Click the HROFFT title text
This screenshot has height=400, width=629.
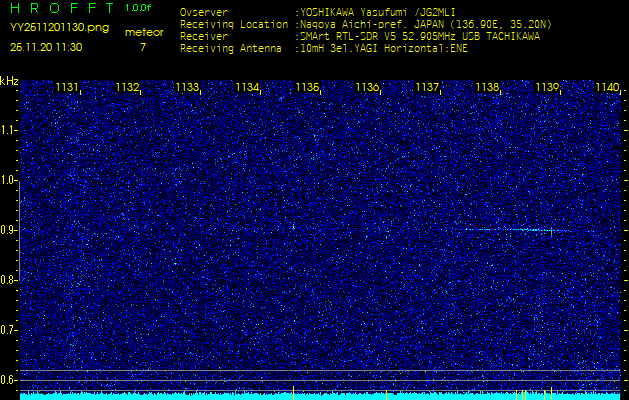(62, 8)
